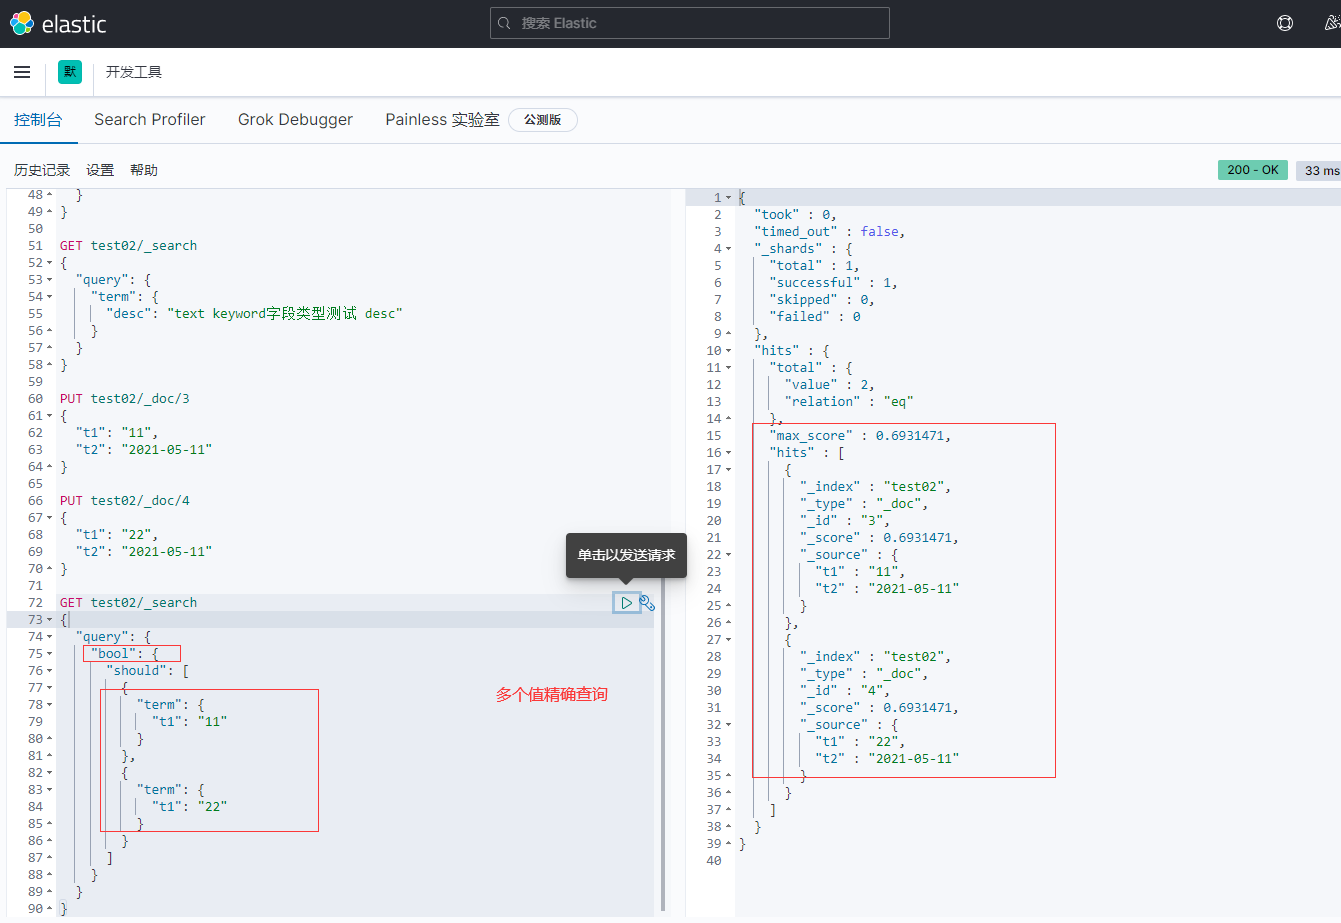Collapse _source block at response line 22
The height and width of the screenshot is (923, 1341).
728,555
